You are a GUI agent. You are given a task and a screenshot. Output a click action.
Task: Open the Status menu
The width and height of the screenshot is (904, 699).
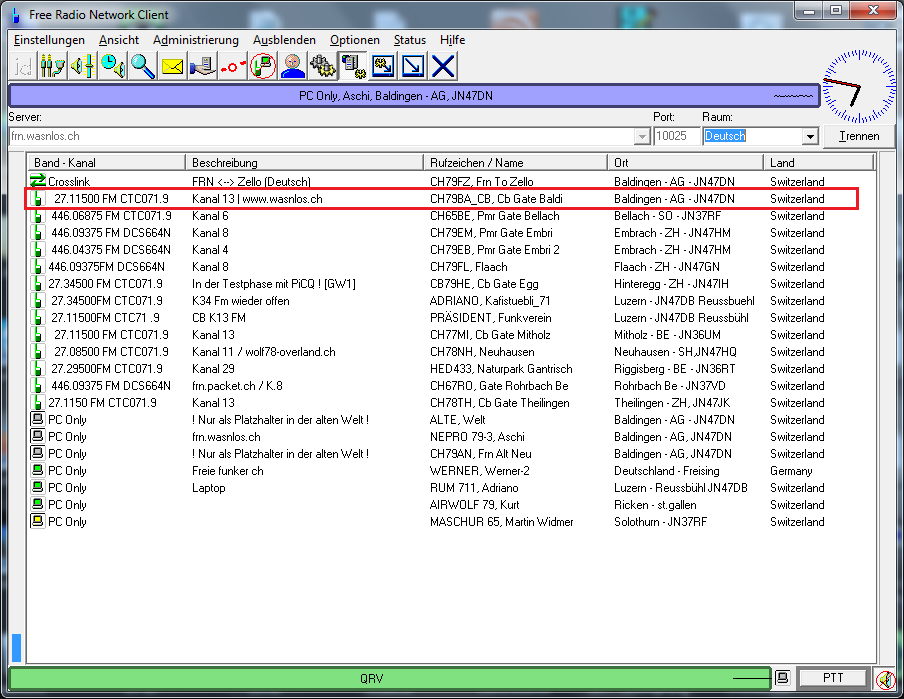point(409,40)
